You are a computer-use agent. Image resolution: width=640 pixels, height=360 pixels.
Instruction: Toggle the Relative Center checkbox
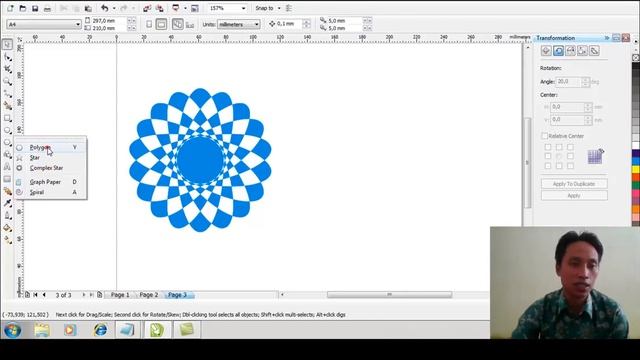[x=544, y=136]
